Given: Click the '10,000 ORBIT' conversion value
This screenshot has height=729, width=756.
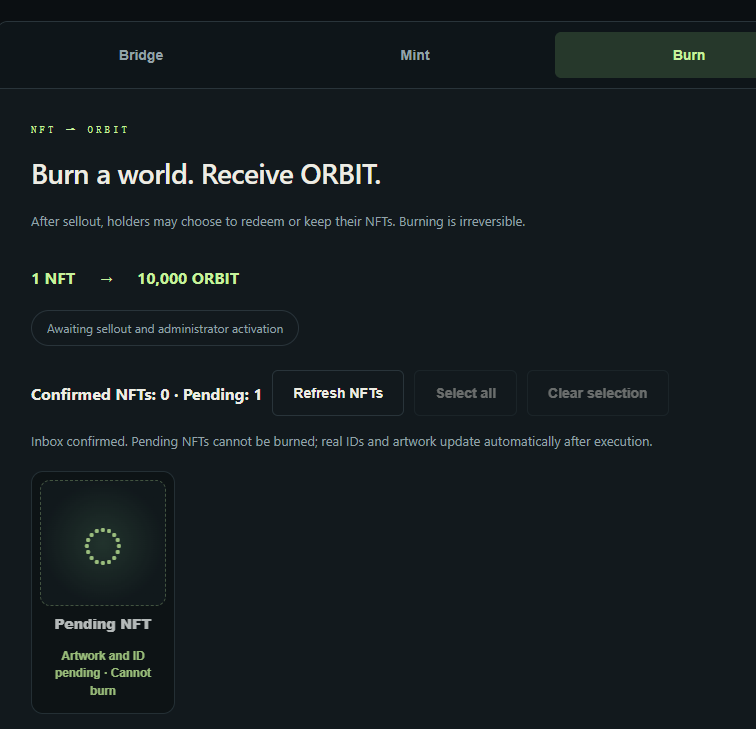Looking at the screenshot, I should [x=189, y=279].
